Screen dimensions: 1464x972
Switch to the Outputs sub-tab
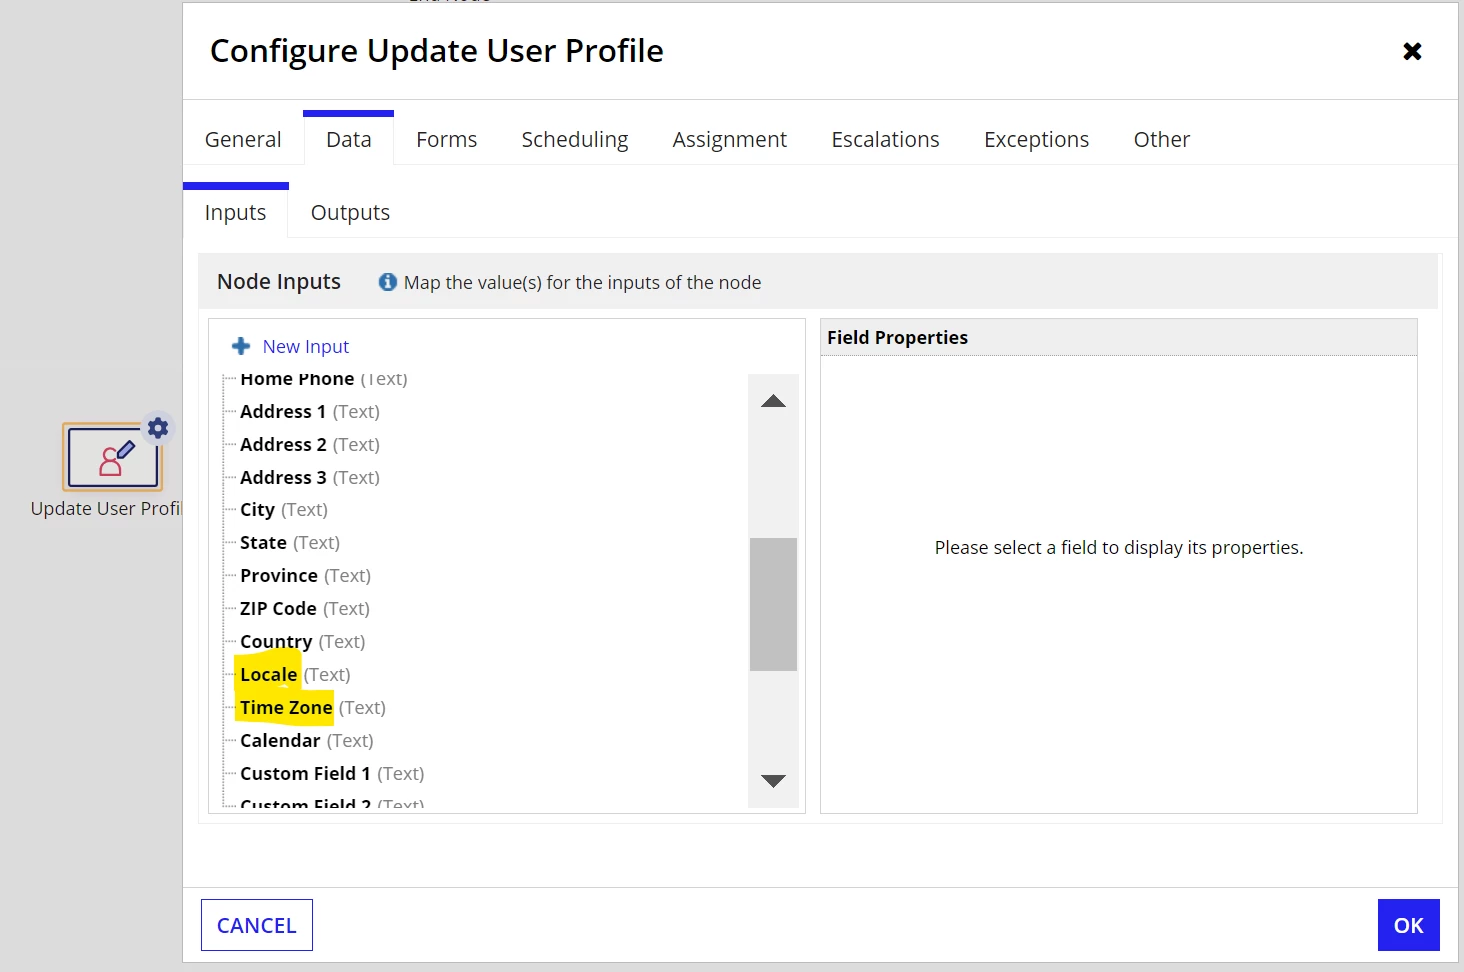click(350, 213)
